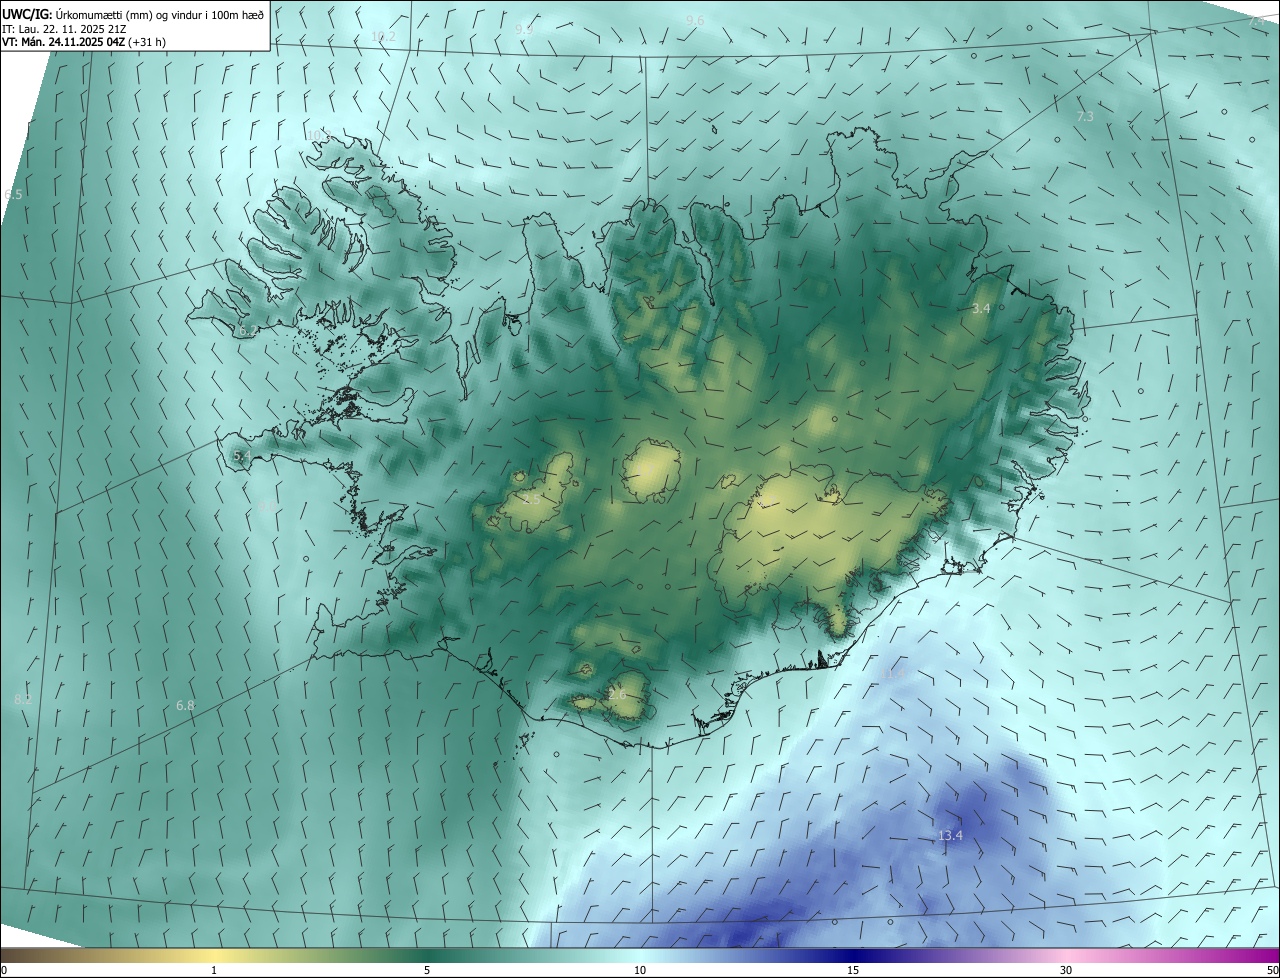Click the "1" tick on the color scale
Viewport: 1280px width, 978px height.
coord(214,970)
